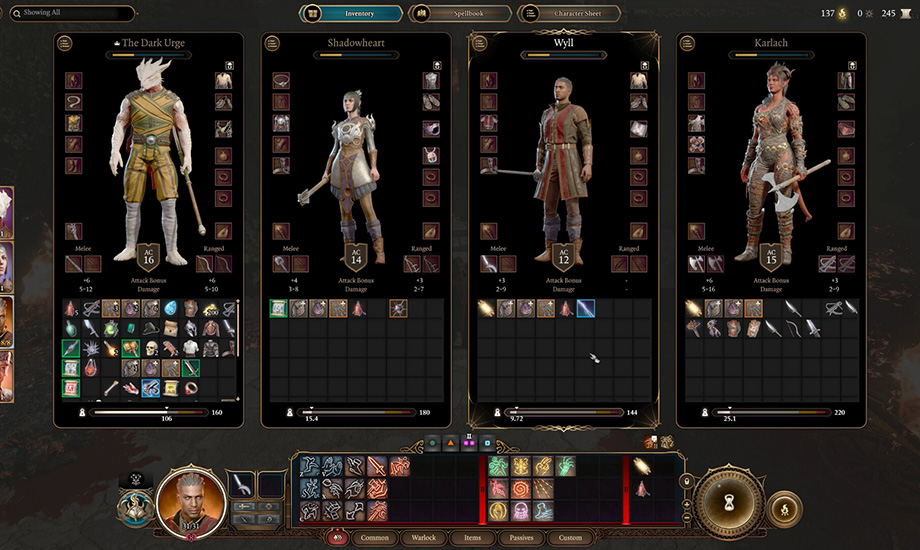Cast the blue boot spell in hotbar
The width and height of the screenshot is (920, 550).
(543, 511)
